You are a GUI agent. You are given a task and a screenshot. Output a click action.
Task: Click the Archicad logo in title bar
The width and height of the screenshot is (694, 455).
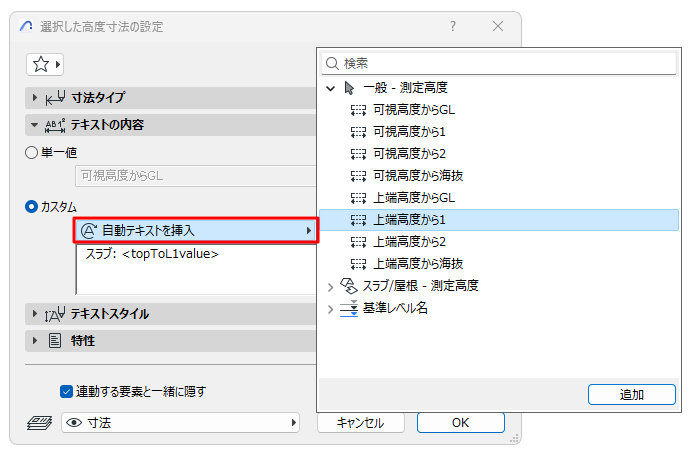(x=26, y=27)
